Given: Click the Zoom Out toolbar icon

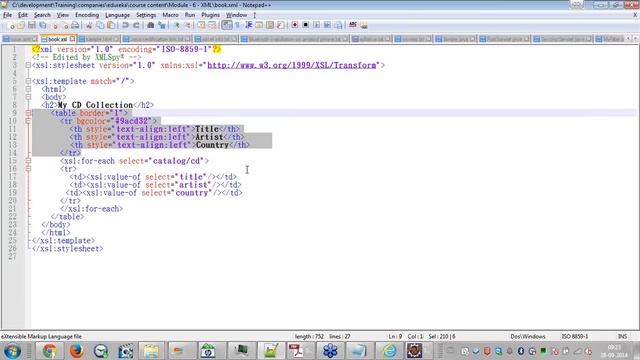Looking at the screenshot, I should pos(188,25).
